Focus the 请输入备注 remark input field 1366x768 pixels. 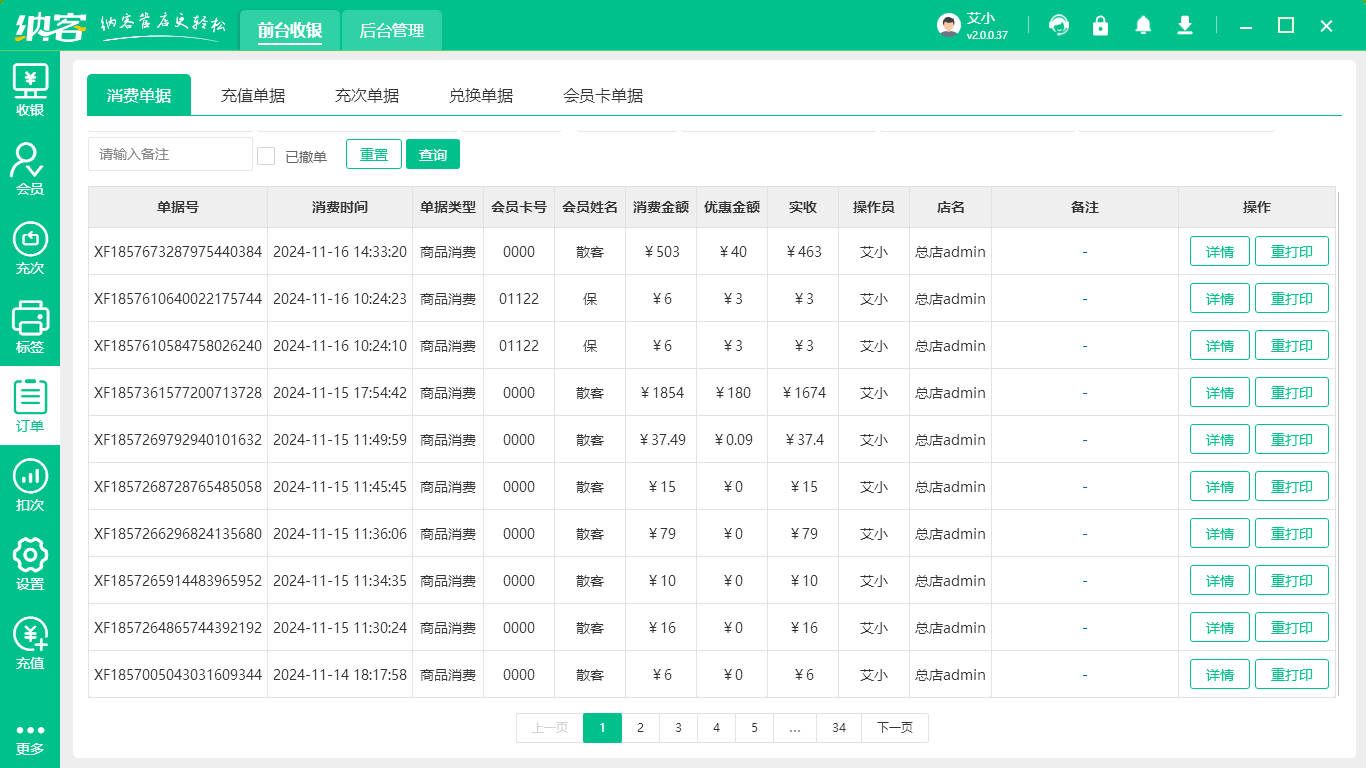(x=170, y=154)
